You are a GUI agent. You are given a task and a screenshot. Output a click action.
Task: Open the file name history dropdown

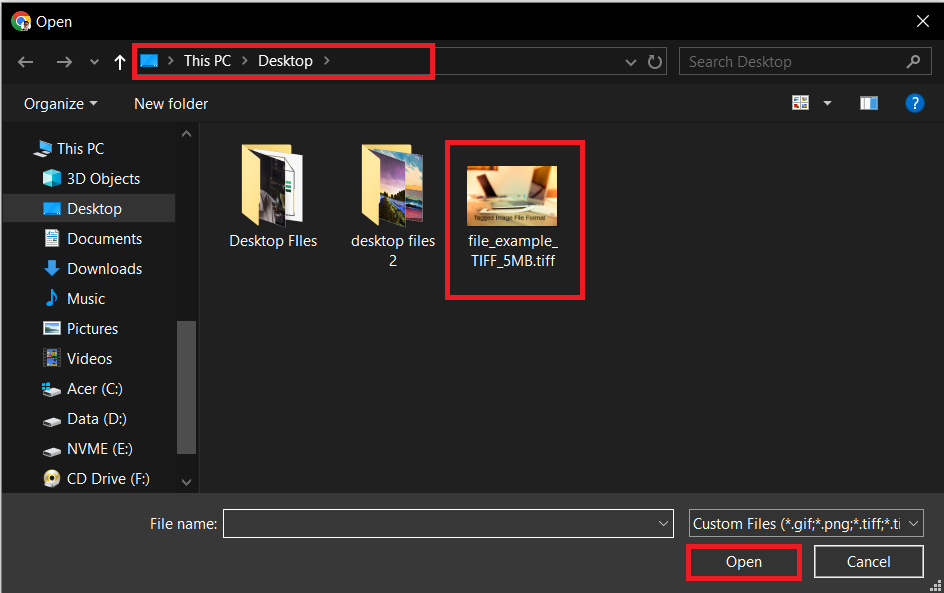(x=662, y=523)
